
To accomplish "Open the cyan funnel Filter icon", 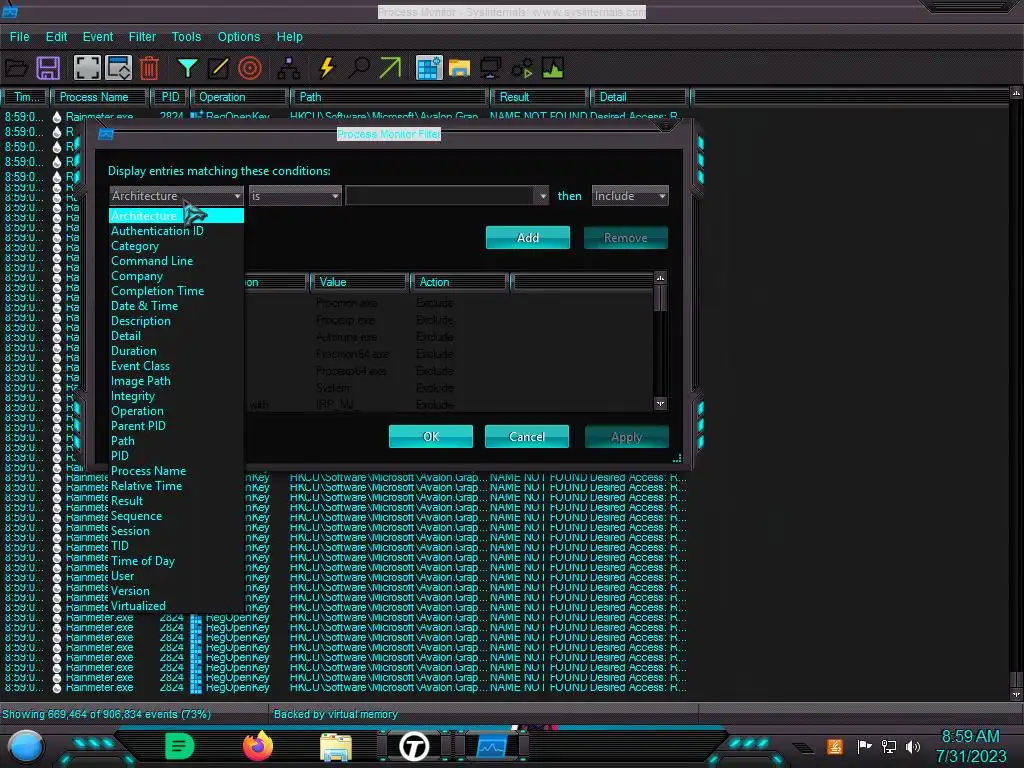I will coord(187,68).
